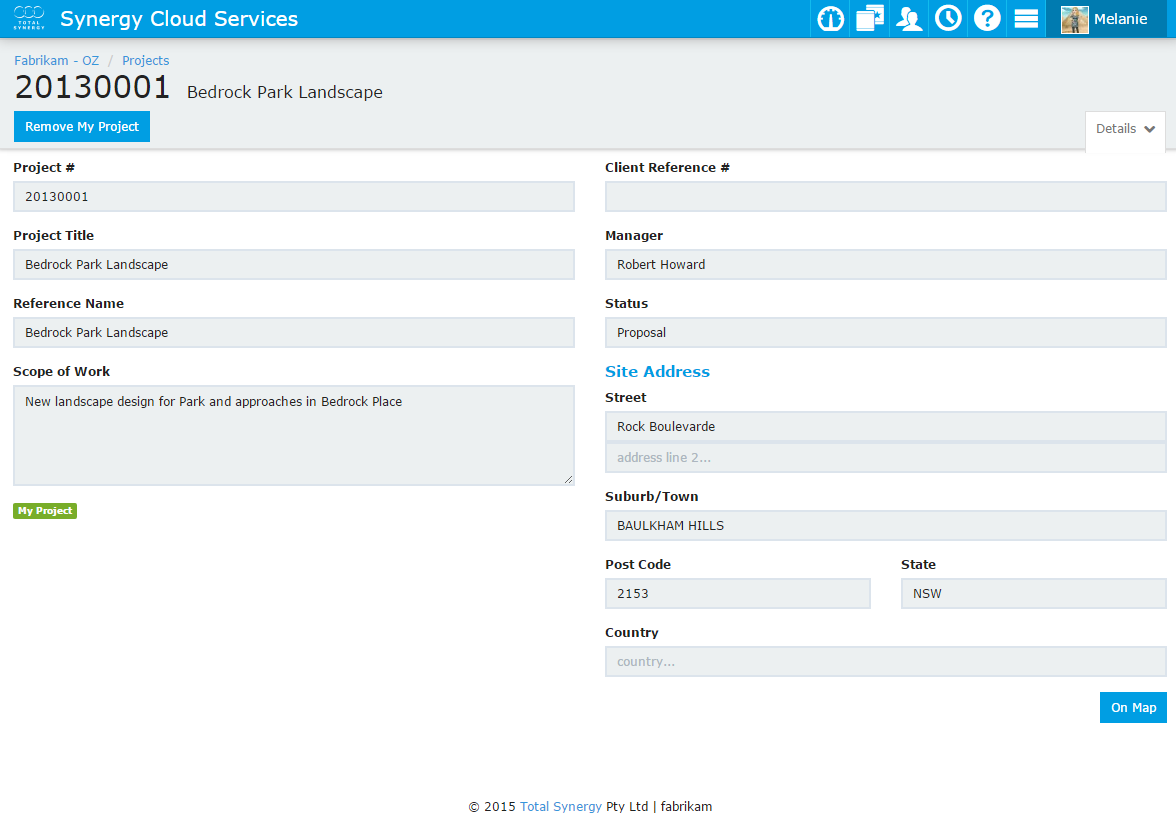Click the Bedrock Park Landscape heading subtitle

click(x=285, y=92)
